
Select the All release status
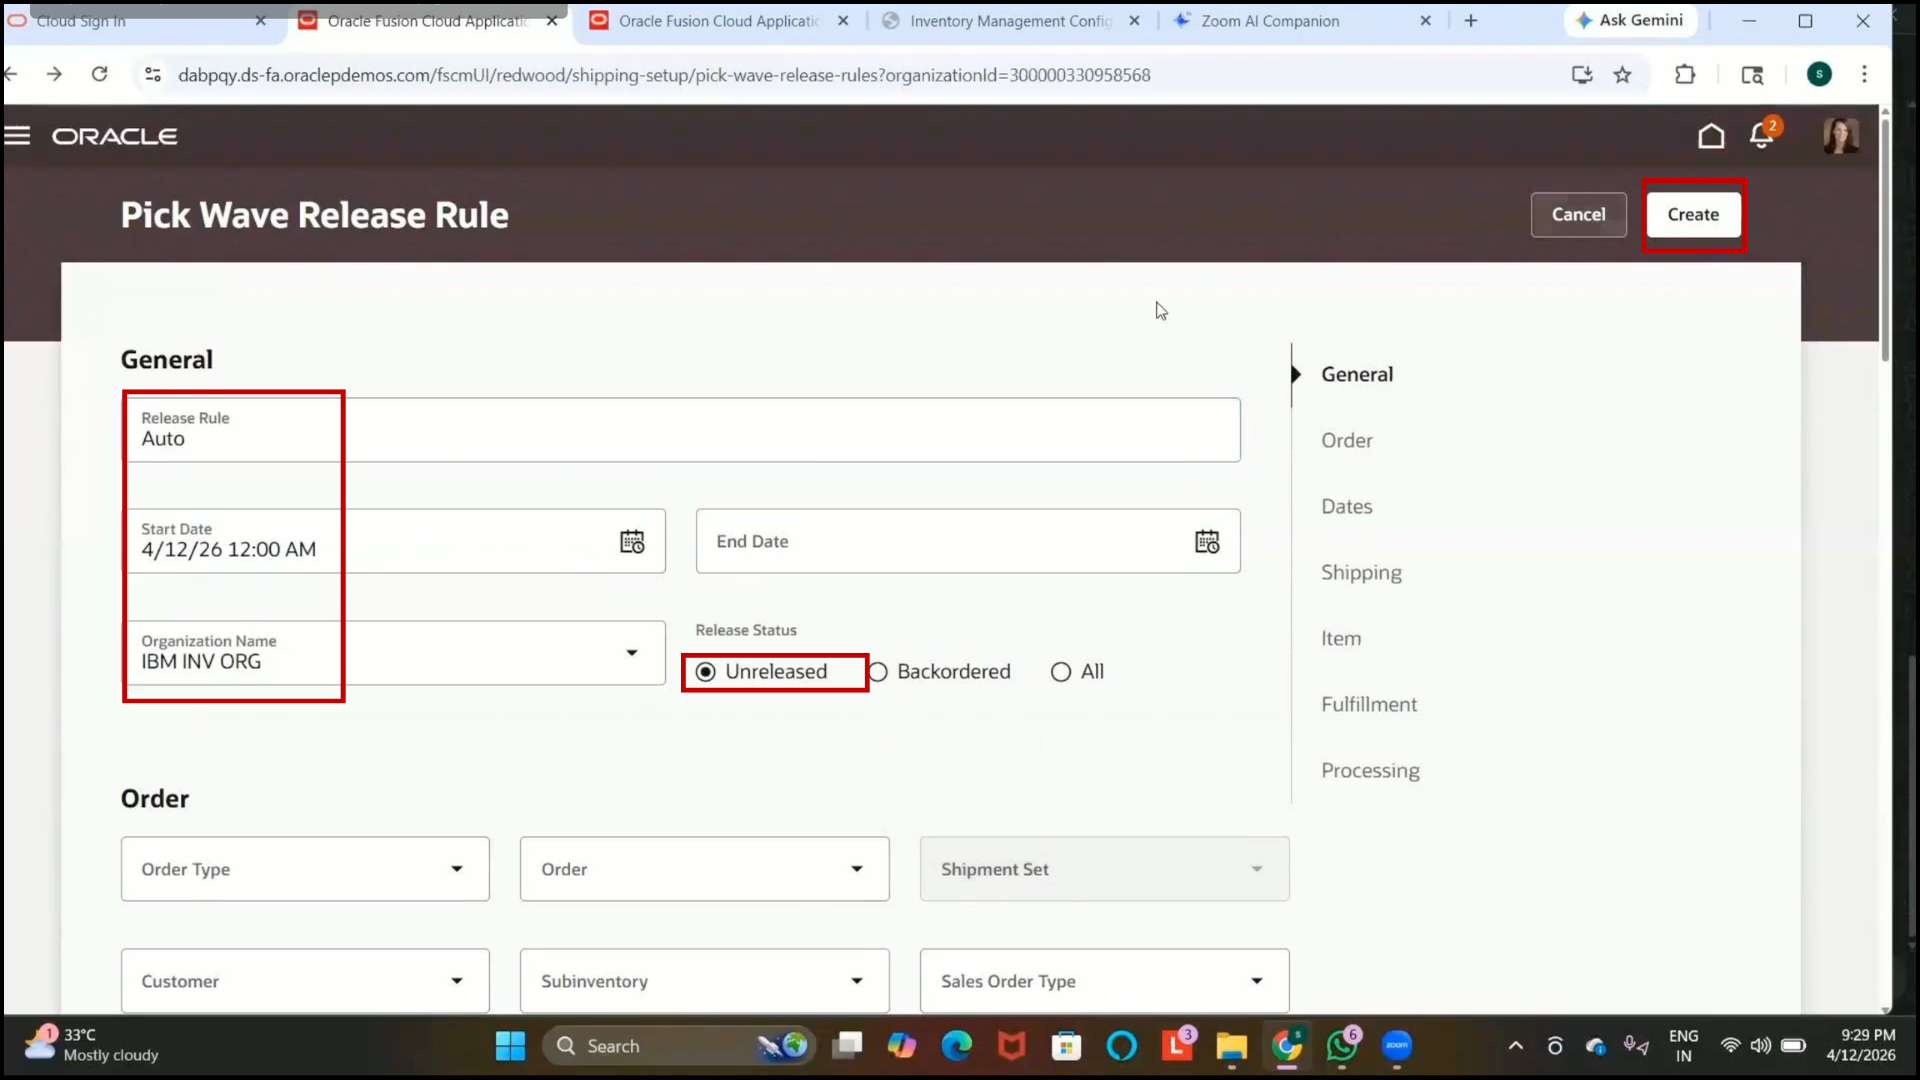tap(1061, 672)
